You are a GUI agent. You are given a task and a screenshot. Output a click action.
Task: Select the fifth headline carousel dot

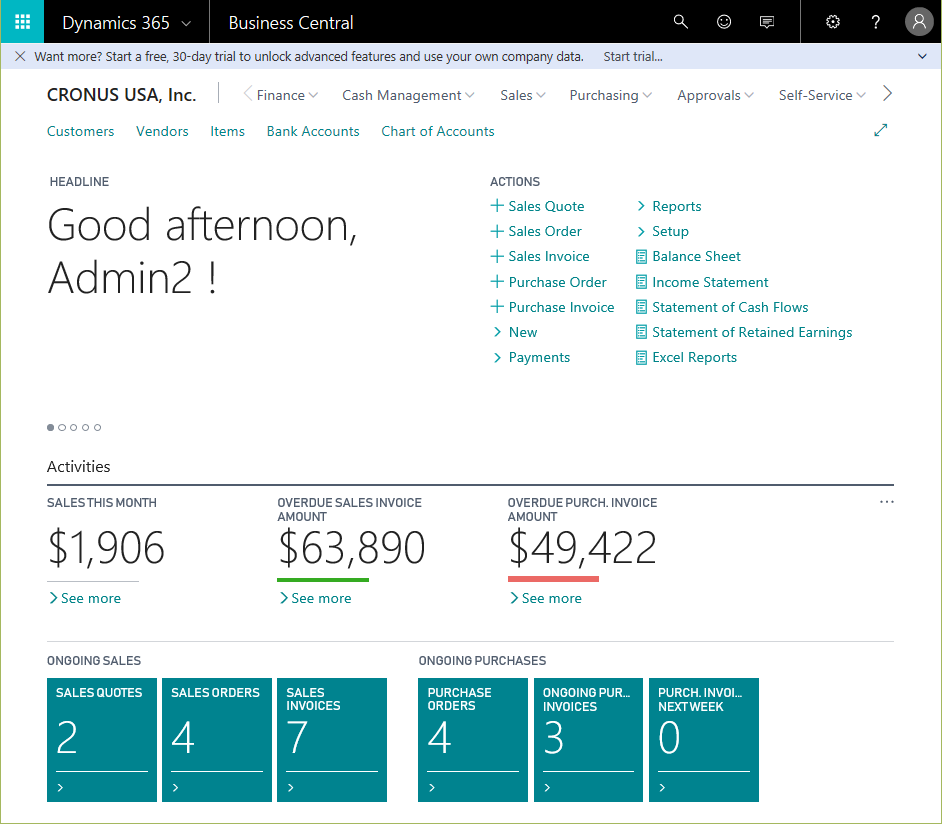coord(97,428)
